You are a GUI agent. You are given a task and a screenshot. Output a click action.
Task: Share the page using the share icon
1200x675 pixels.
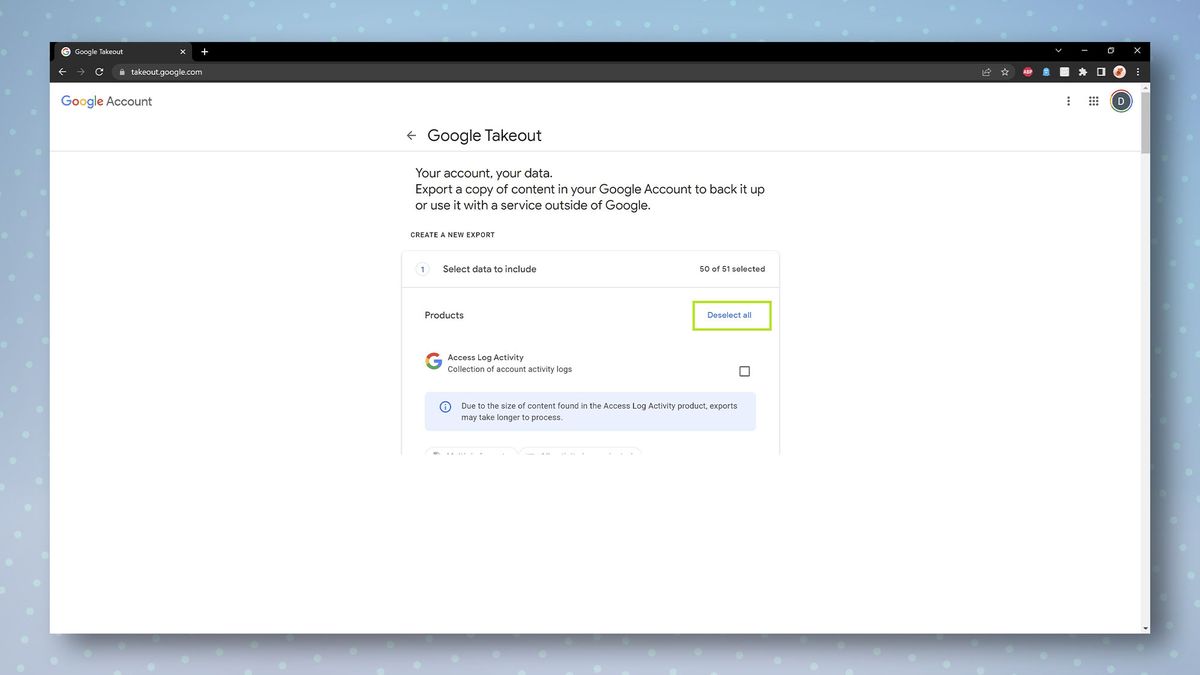pos(986,72)
